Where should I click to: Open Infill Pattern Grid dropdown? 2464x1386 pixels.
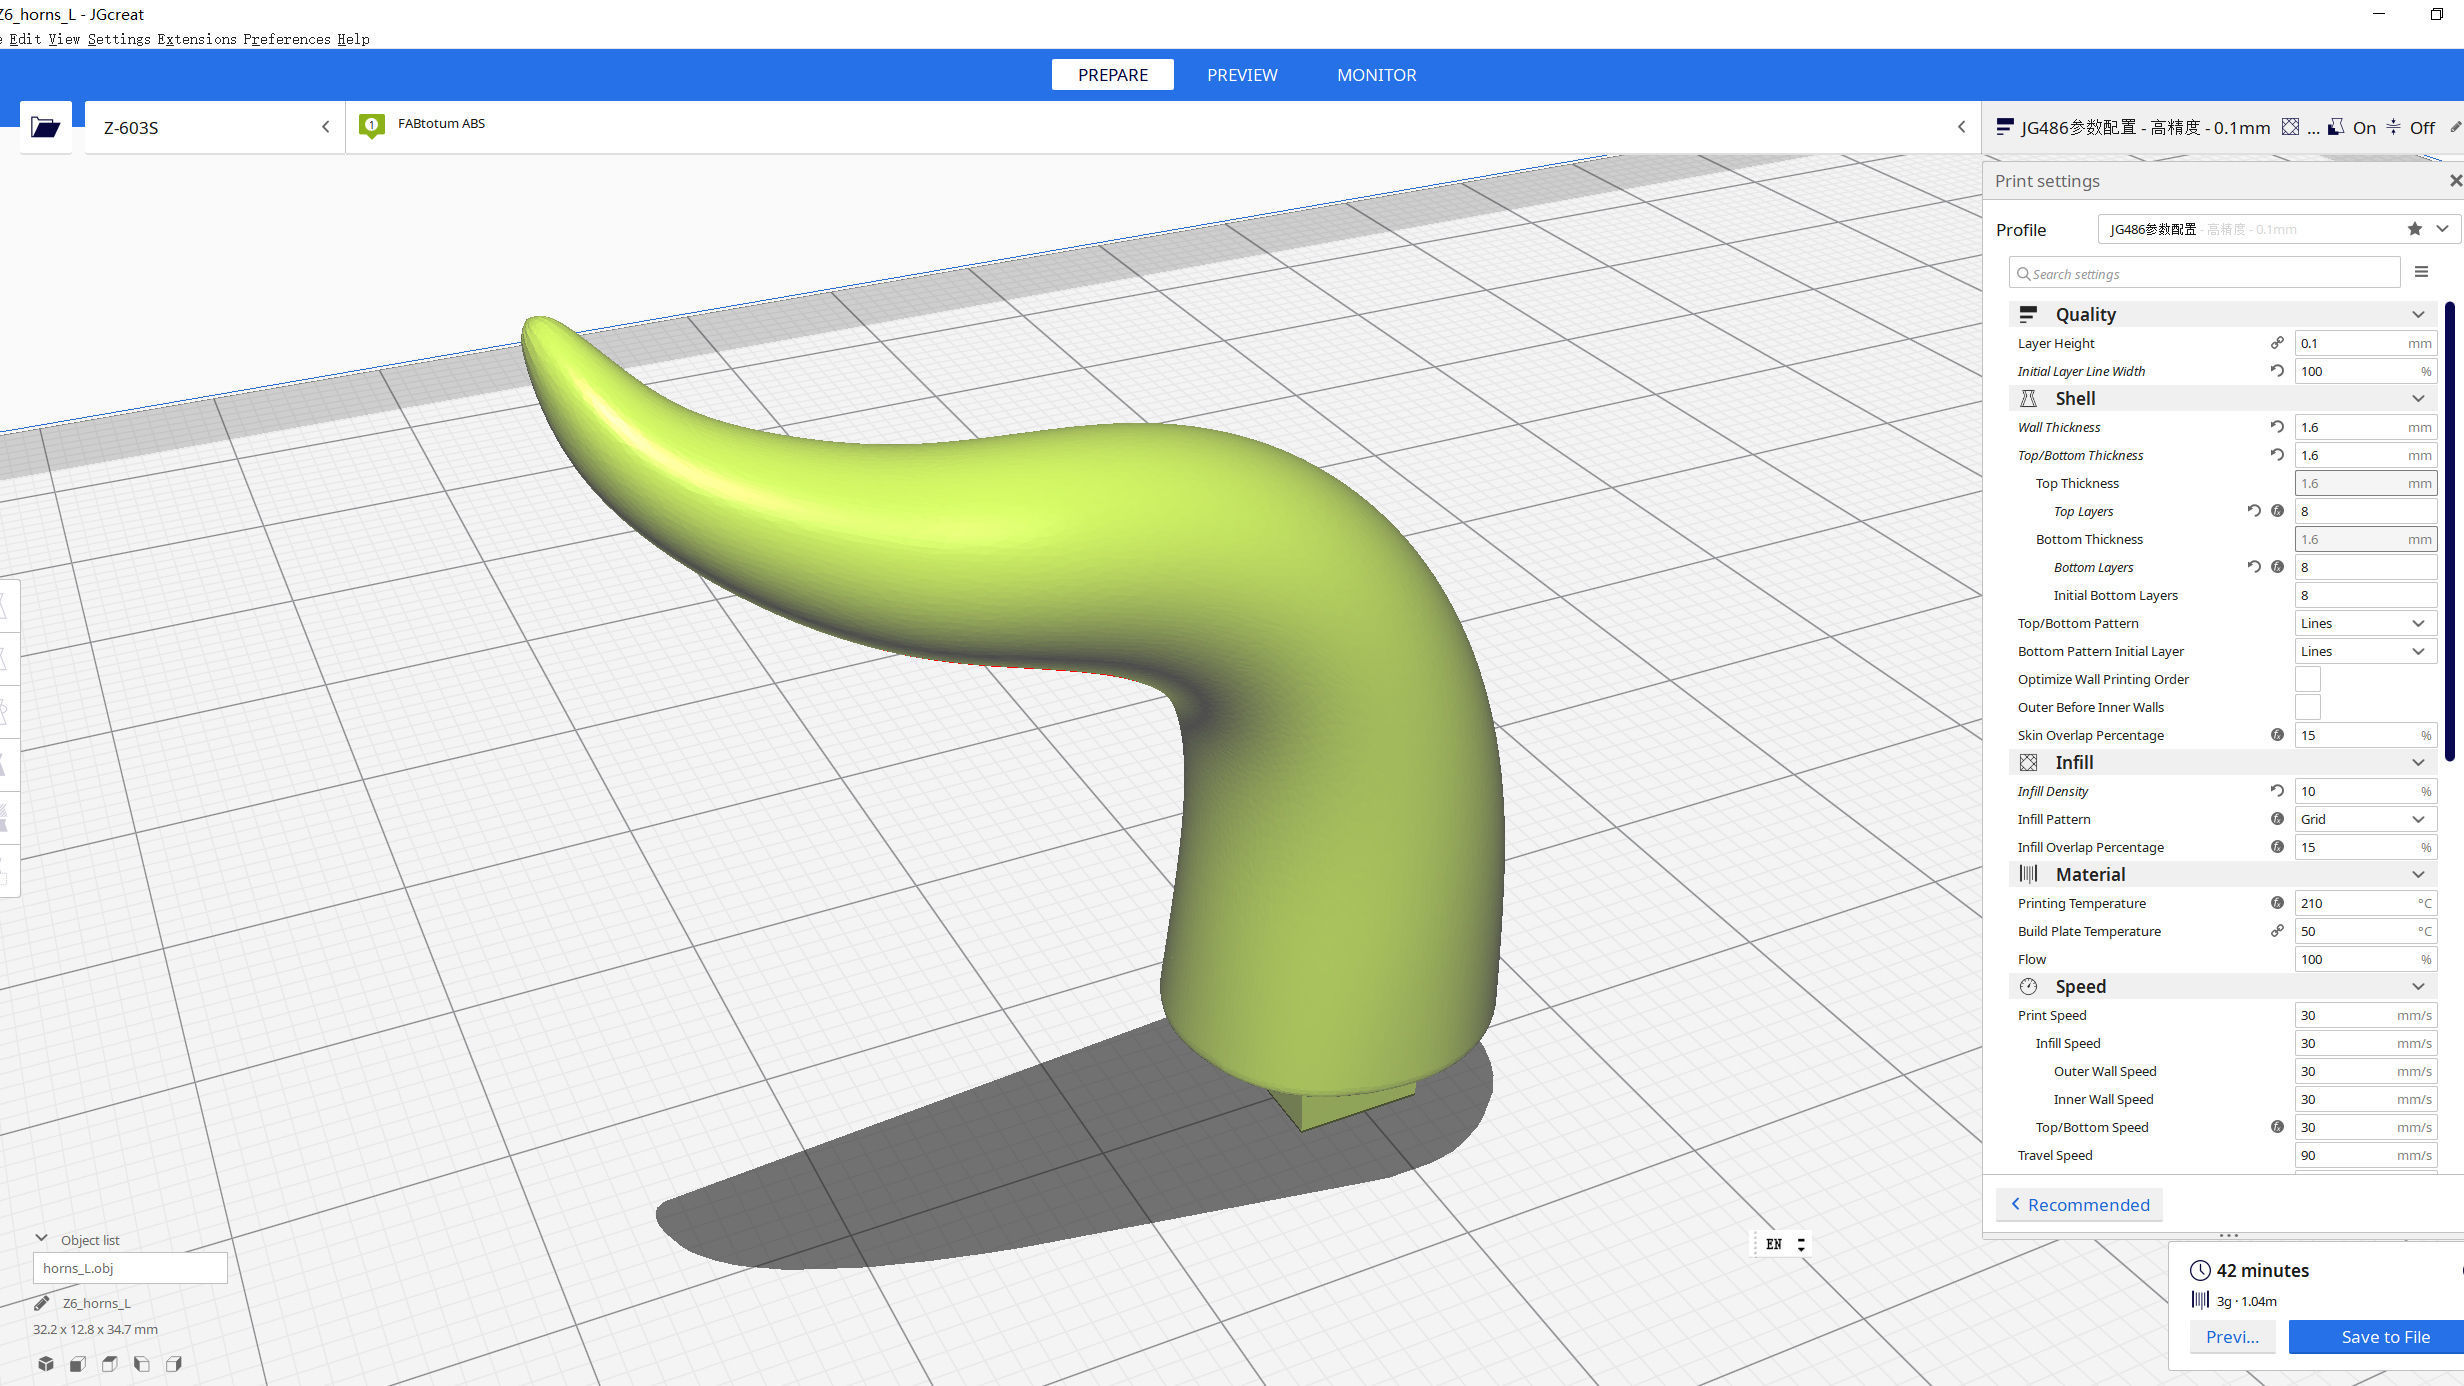pyautogui.click(x=2364, y=819)
